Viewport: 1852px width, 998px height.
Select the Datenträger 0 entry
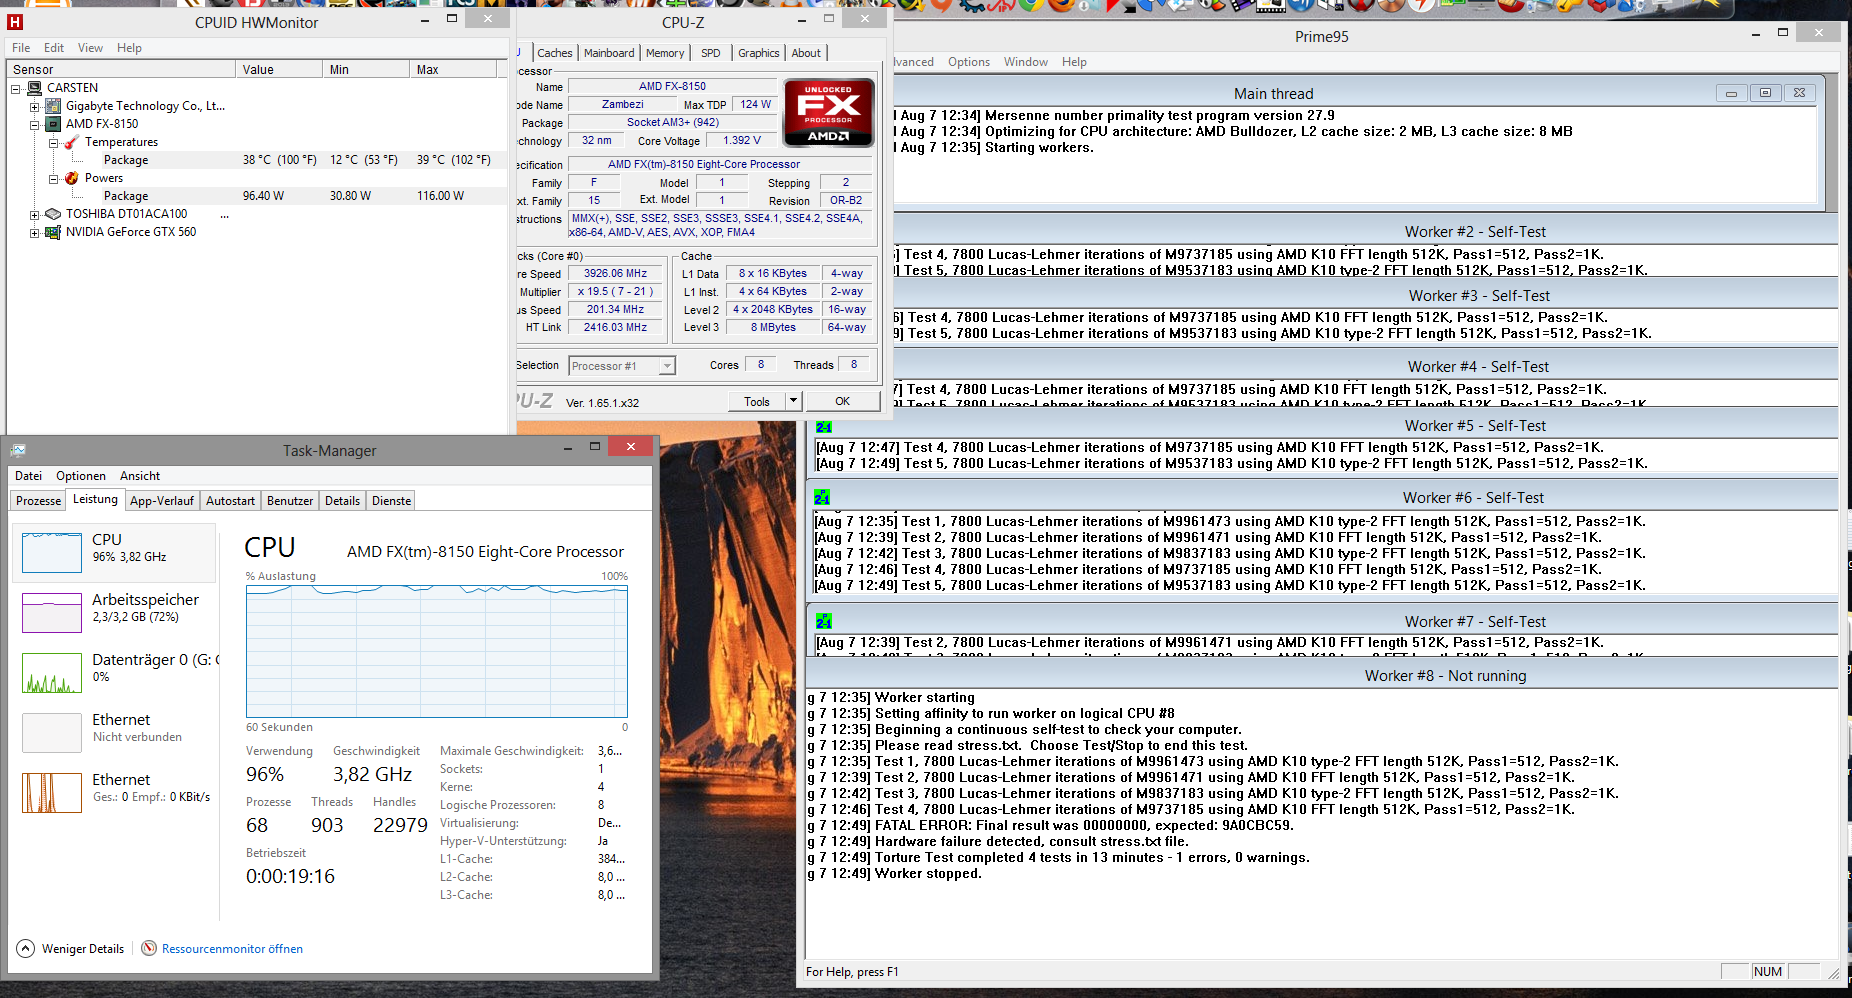(115, 672)
